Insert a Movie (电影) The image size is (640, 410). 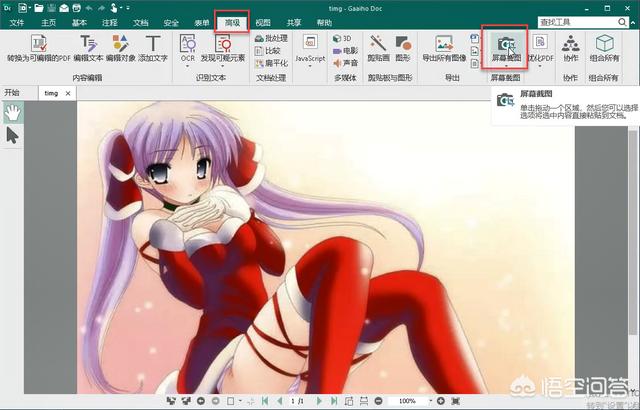point(345,51)
